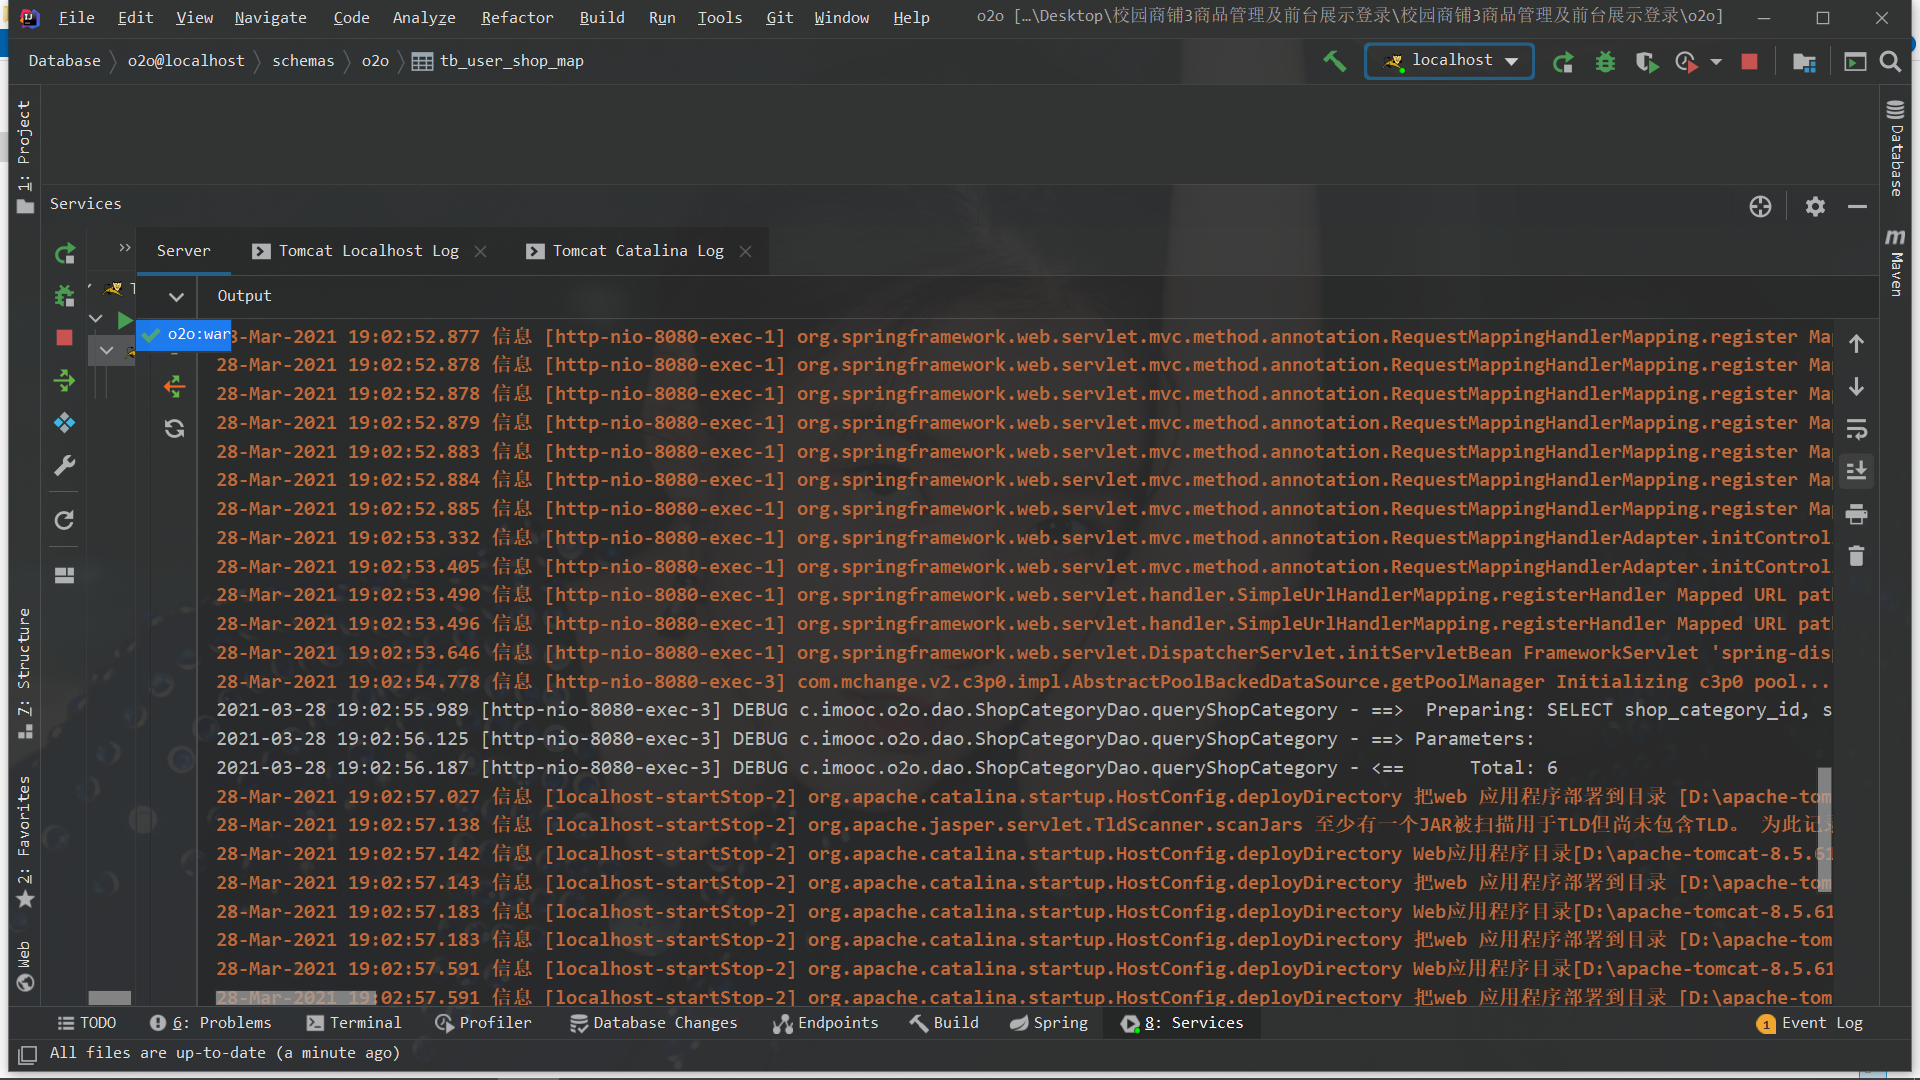Screen dimensions: 1920x1080
Task: Open the Endpoints tool window
Action: coord(825,1023)
